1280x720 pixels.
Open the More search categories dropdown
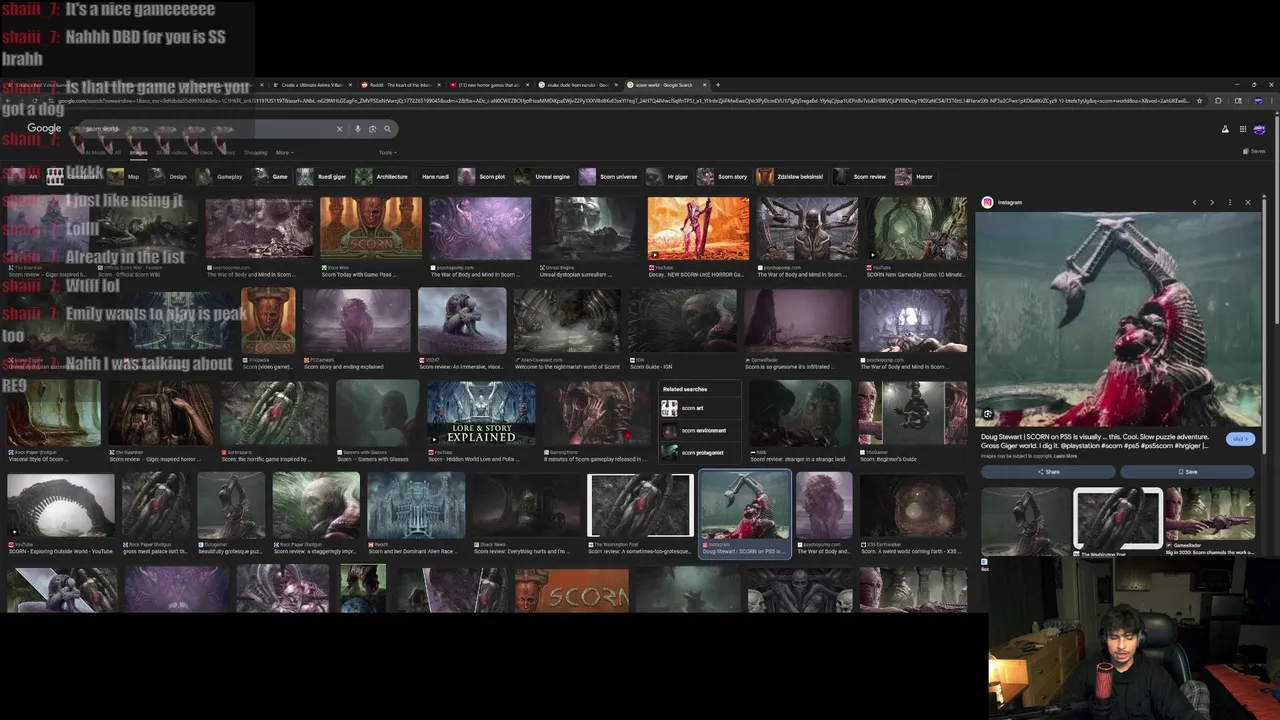[284, 152]
